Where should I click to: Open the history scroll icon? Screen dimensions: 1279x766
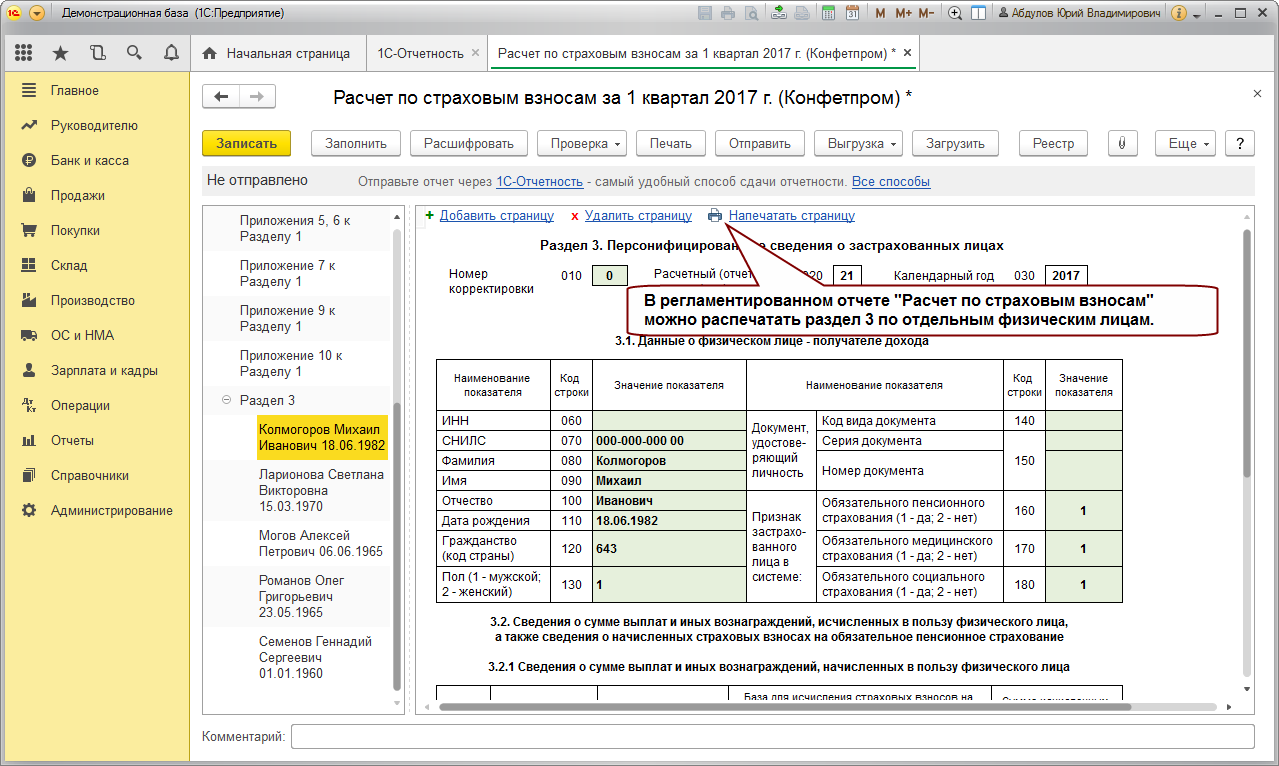pyautogui.click(x=97, y=53)
